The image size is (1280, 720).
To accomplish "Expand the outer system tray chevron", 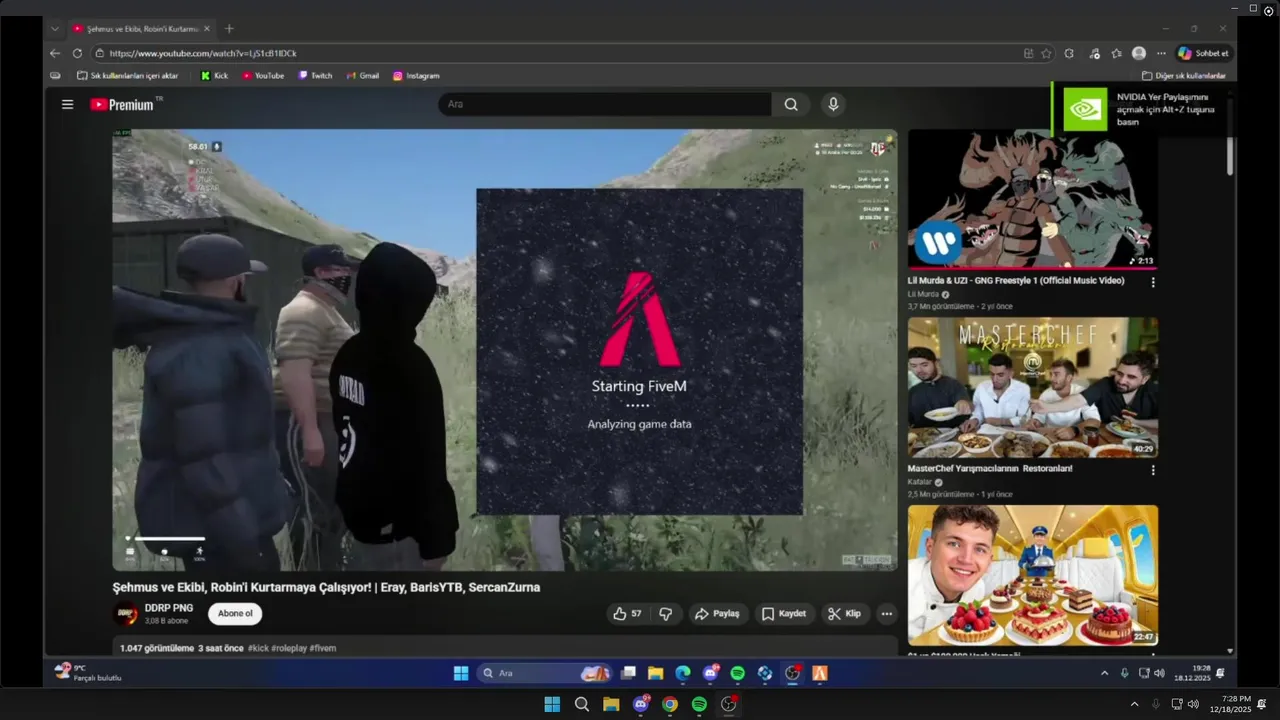I will [1134, 704].
